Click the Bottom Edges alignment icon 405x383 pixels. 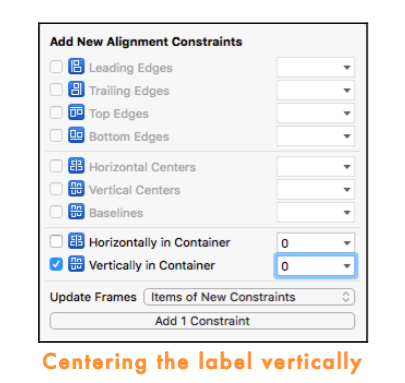point(76,135)
